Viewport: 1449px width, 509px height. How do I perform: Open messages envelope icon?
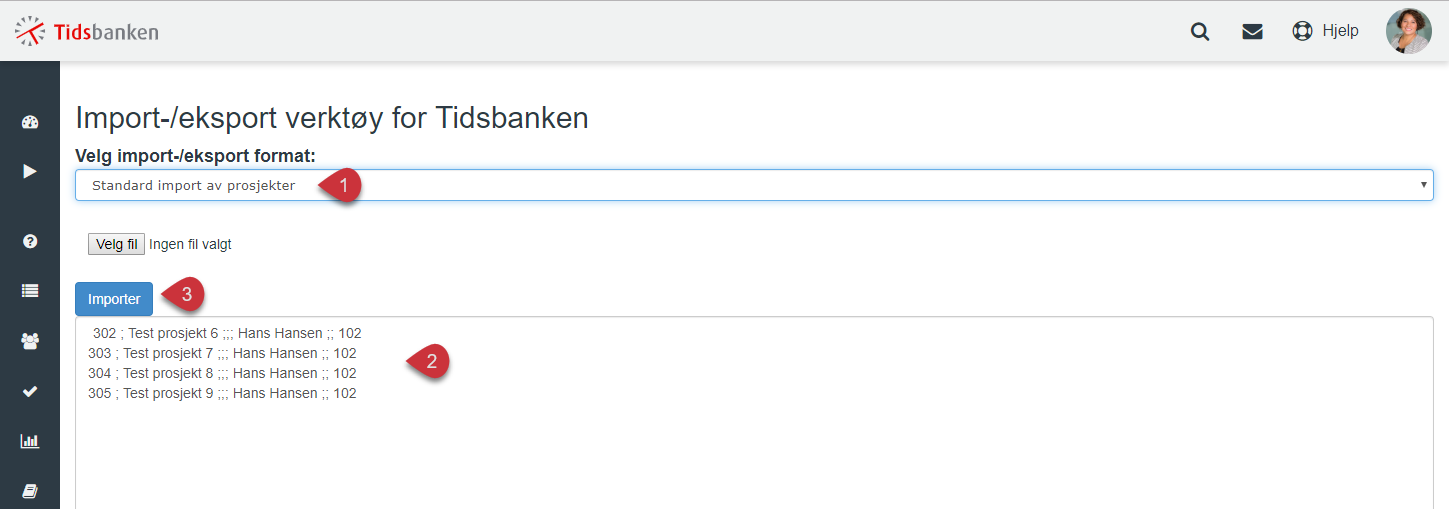pyautogui.click(x=1252, y=31)
